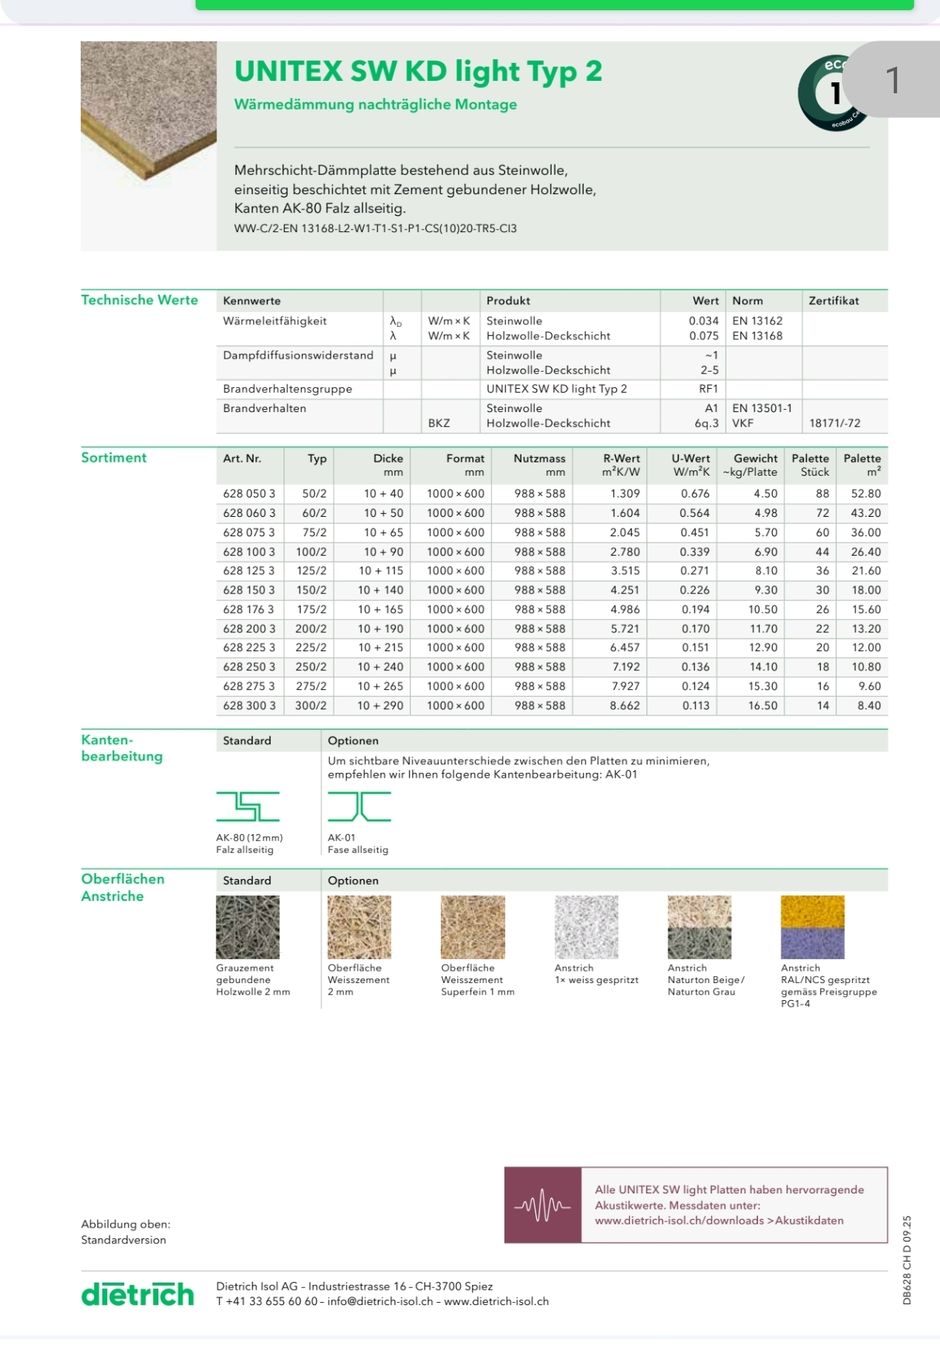Click the Brandverhaltensgruppe row label

click(287, 389)
